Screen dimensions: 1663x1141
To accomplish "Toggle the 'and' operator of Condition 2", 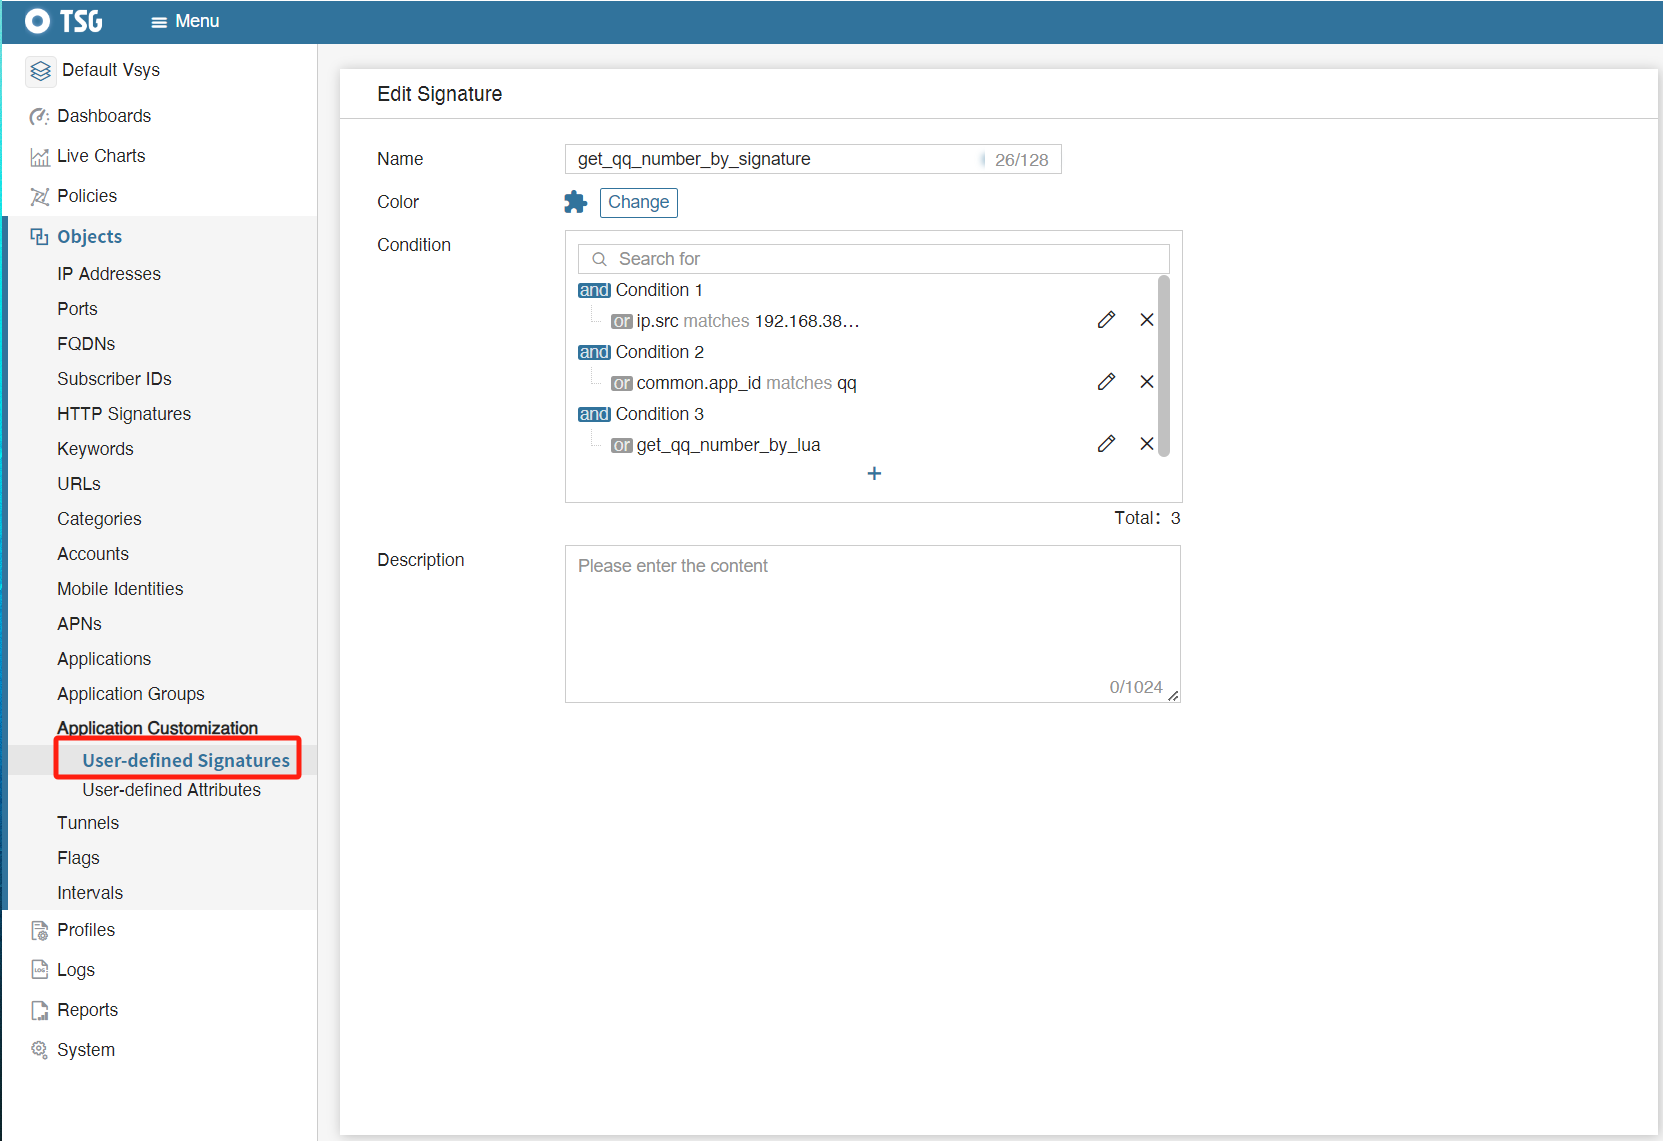I will [x=594, y=352].
